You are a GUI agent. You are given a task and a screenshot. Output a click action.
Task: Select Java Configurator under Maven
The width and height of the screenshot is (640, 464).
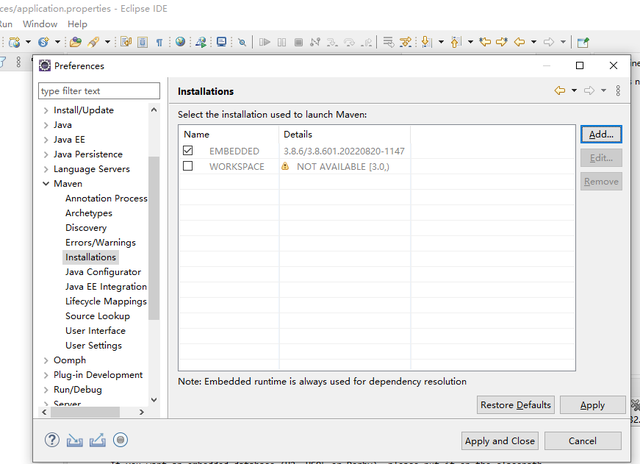coord(103,272)
